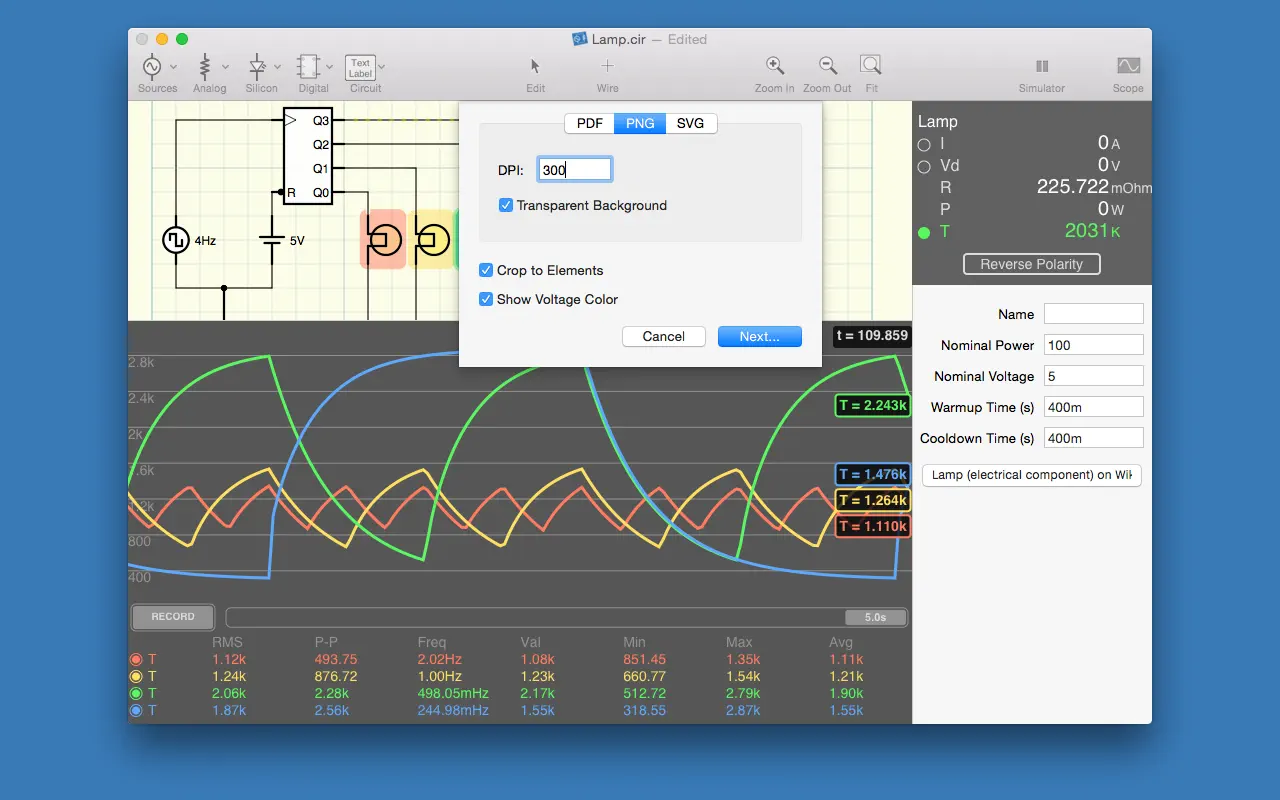Viewport: 1280px width, 800px height.
Task: Expand the Analog dropdown arrow
Action: tap(226, 67)
